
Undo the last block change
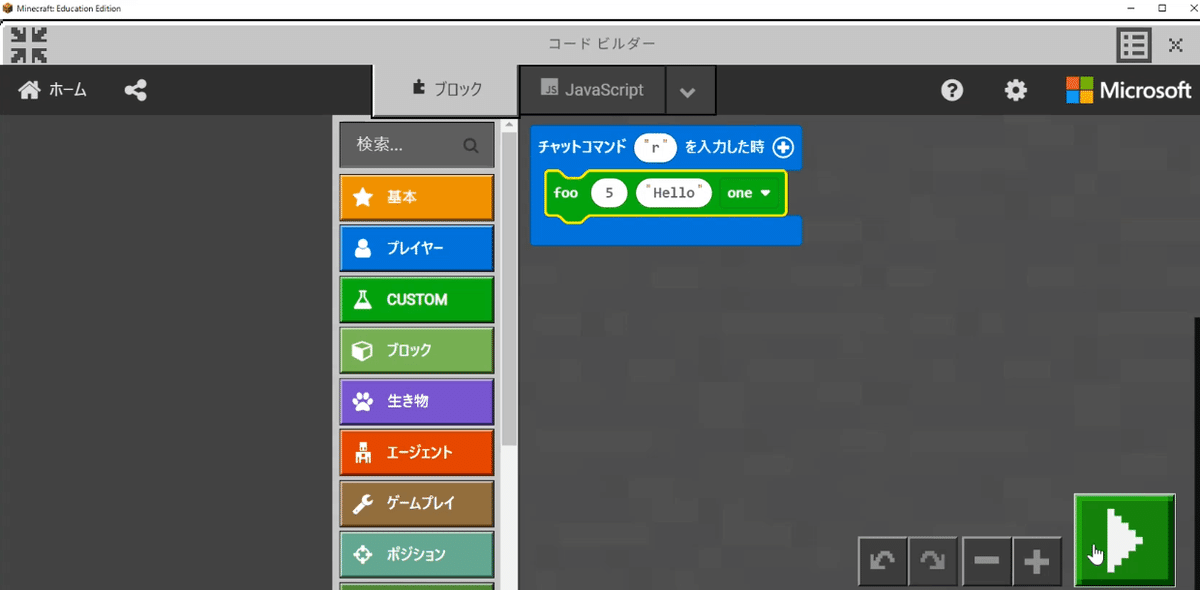click(x=883, y=561)
